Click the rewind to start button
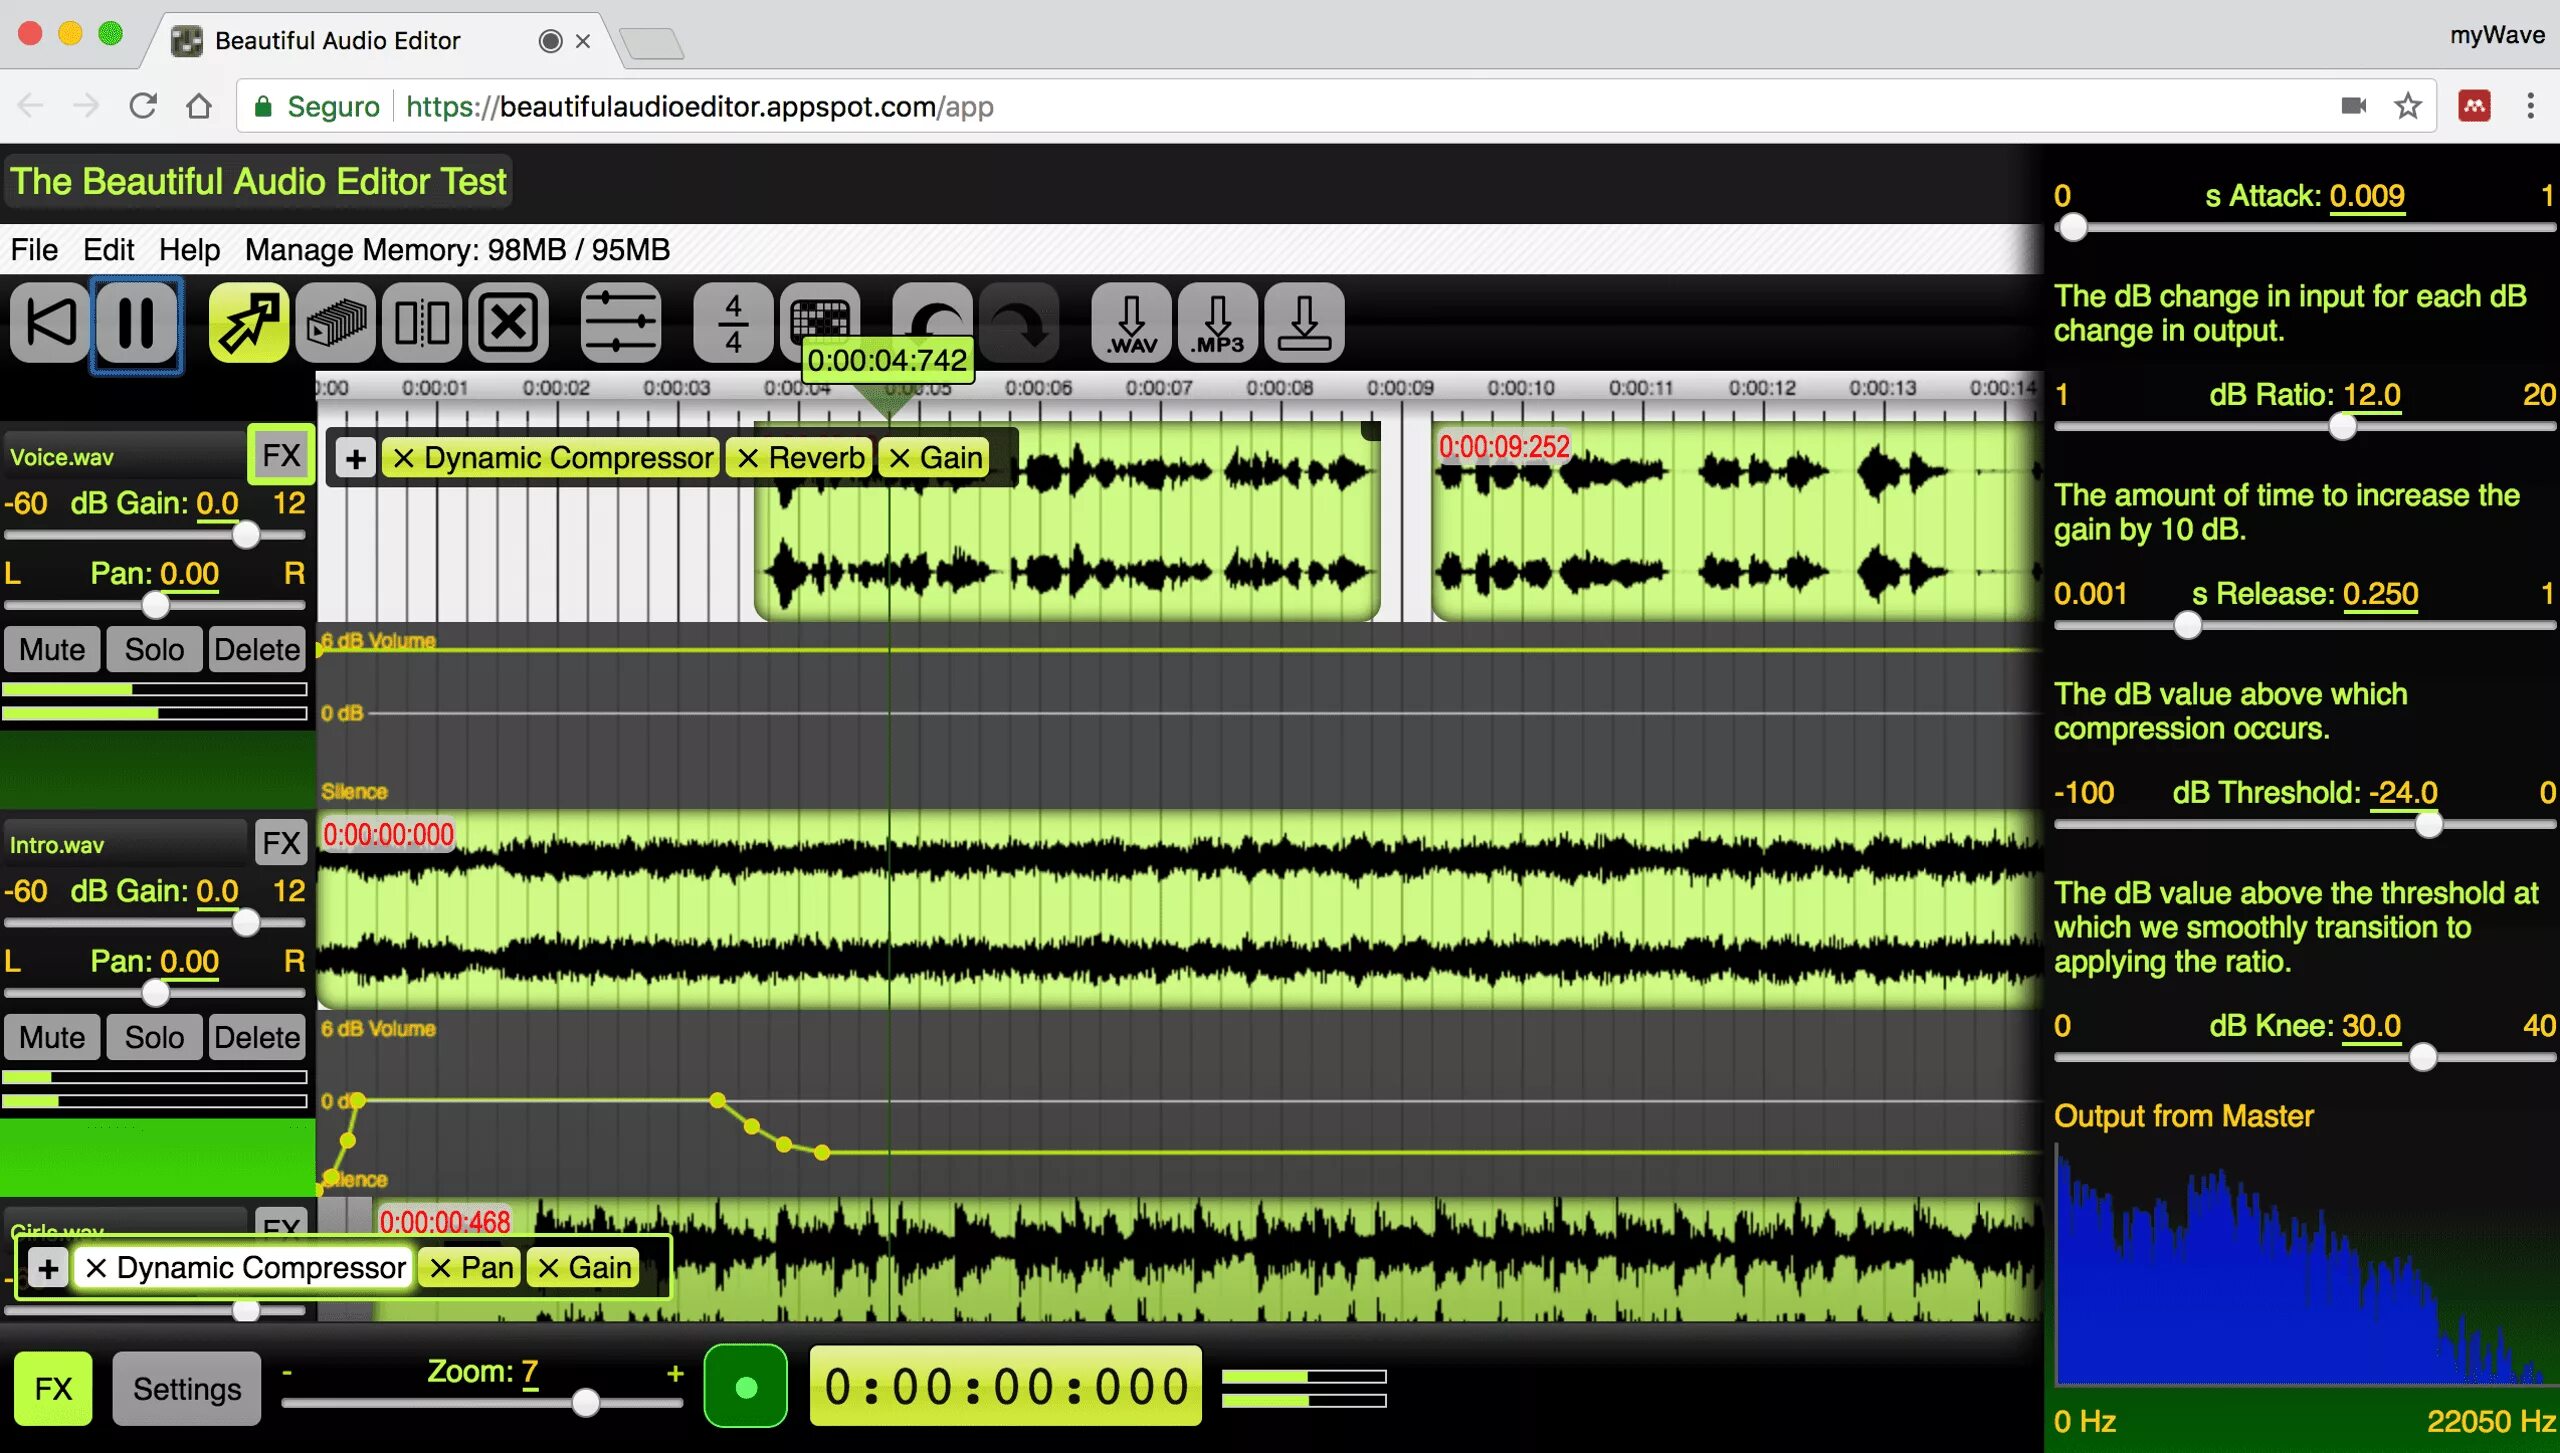 [50, 323]
